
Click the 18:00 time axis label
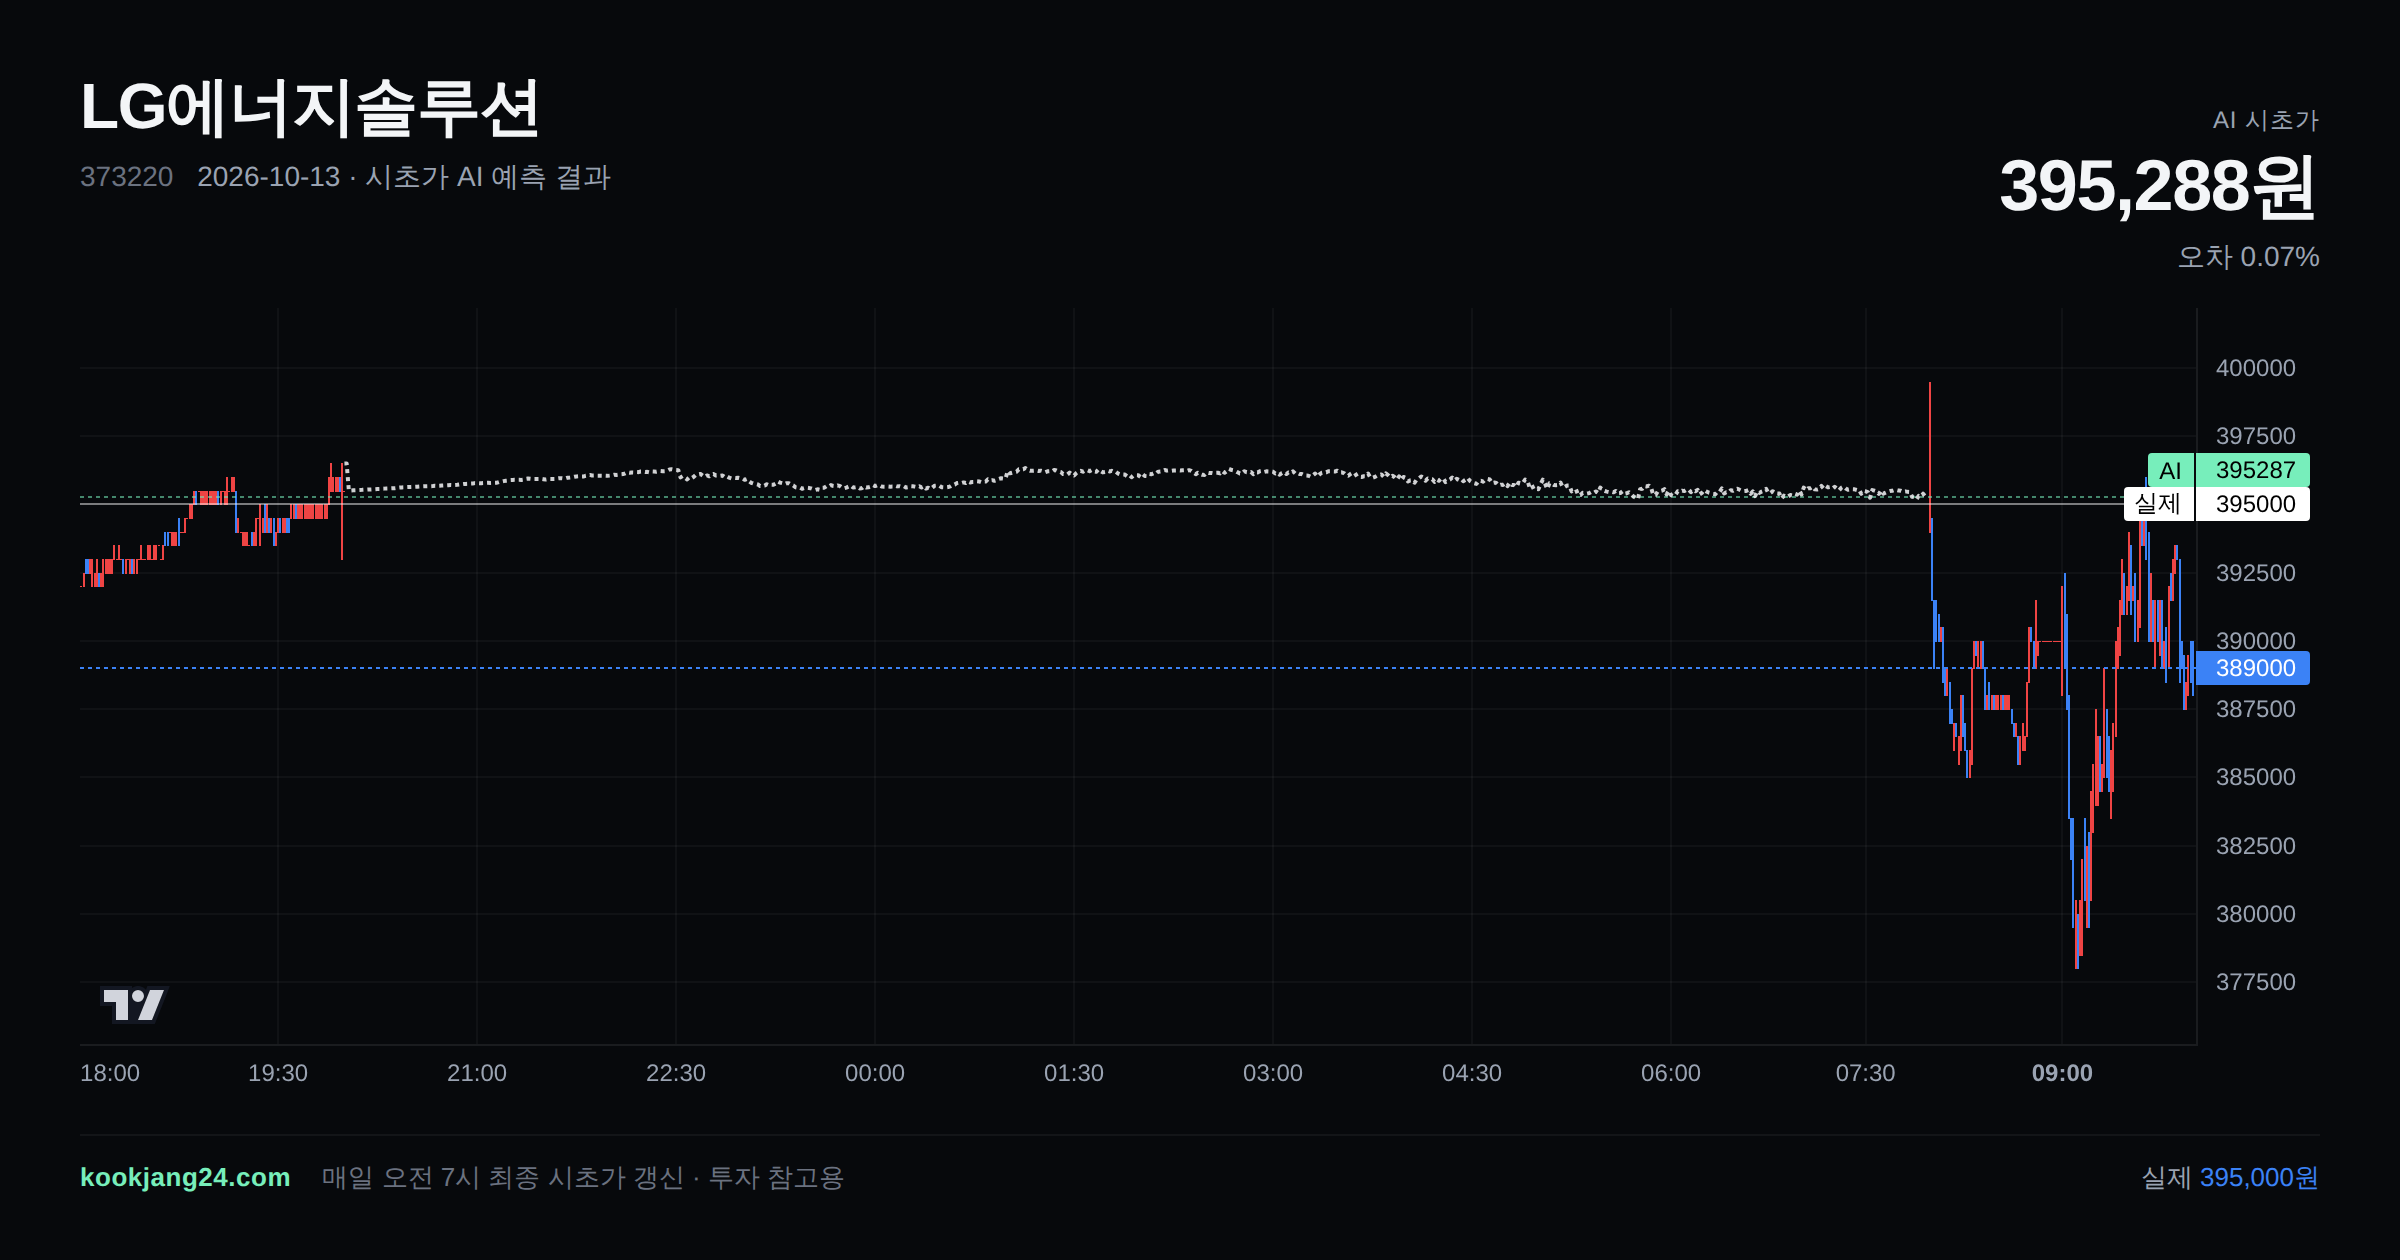click(110, 1073)
